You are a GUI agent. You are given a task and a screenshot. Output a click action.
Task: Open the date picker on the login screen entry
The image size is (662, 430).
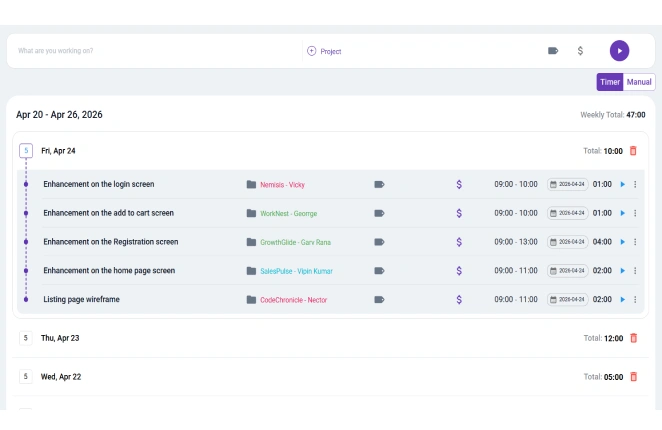point(567,184)
